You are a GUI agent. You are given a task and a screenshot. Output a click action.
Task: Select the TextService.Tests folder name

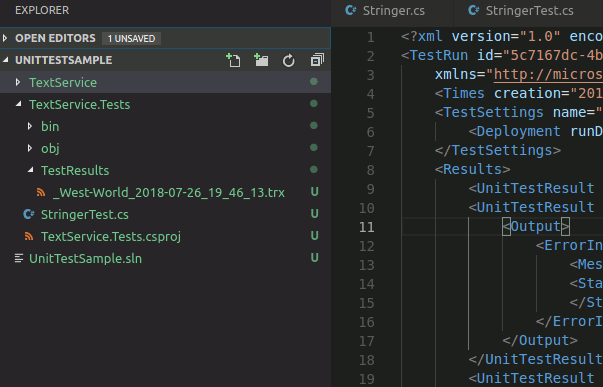tap(80, 104)
